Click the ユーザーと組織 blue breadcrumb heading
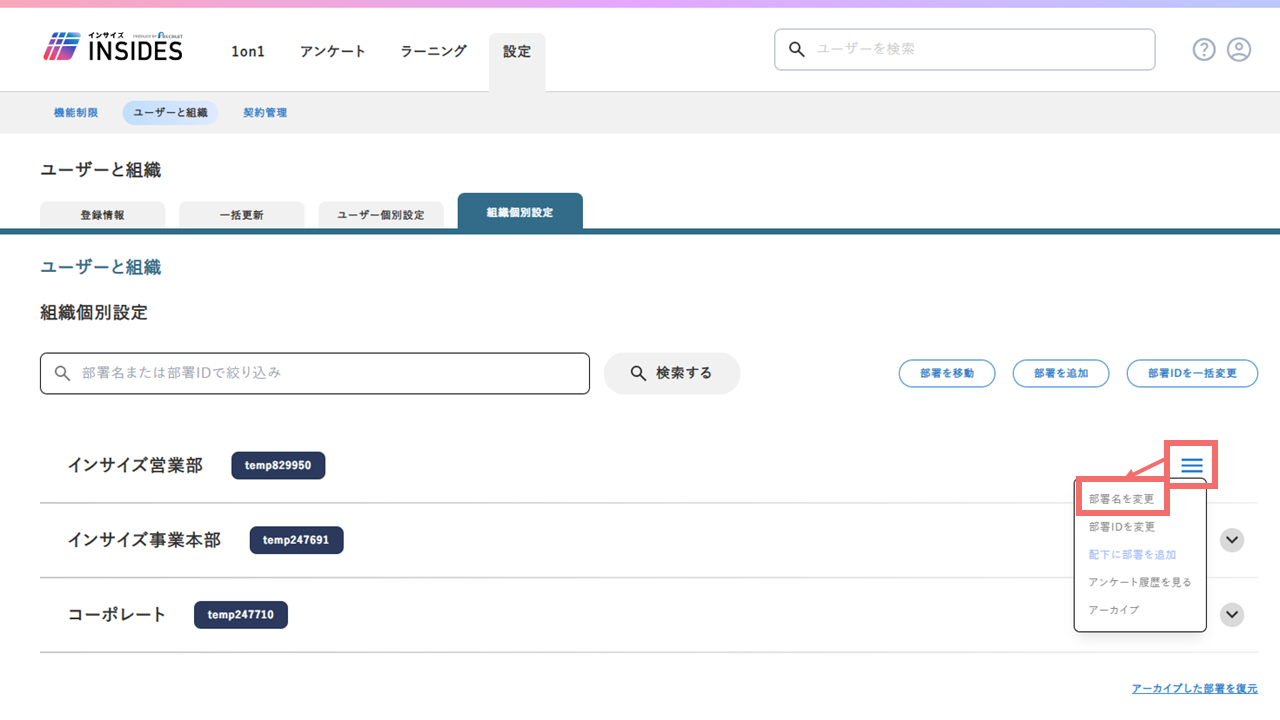The height and width of the screenshot is (720, 1280). coord(100,267)
